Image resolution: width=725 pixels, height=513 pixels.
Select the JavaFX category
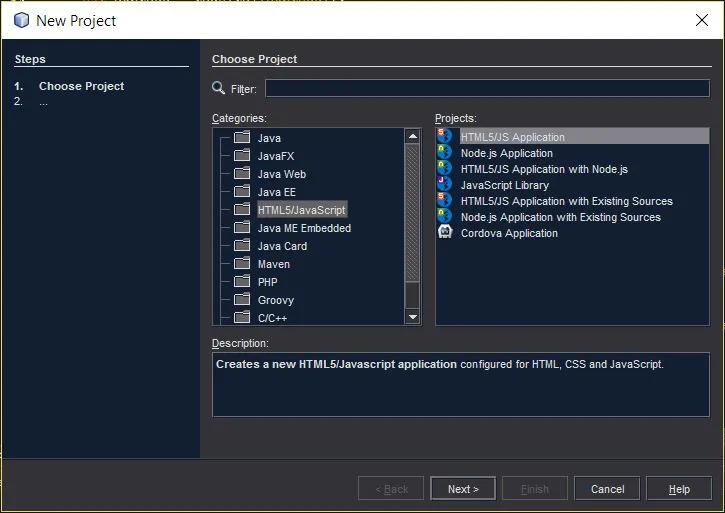pos(276,156)
